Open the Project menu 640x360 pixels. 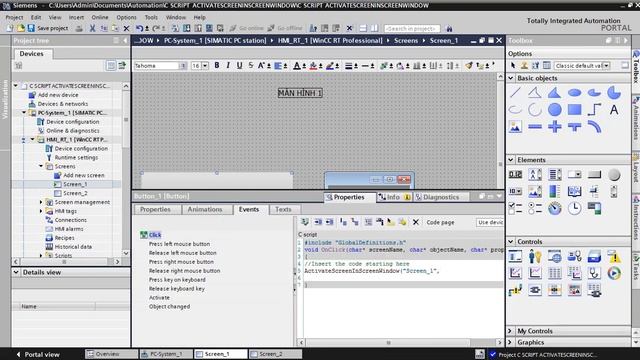pos(14,17)
